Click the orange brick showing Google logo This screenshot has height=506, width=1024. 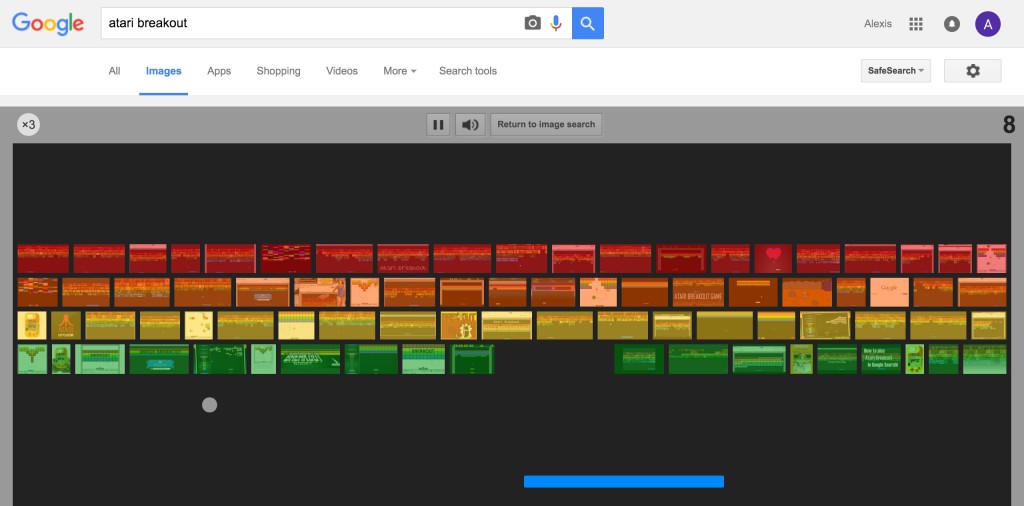889,293
